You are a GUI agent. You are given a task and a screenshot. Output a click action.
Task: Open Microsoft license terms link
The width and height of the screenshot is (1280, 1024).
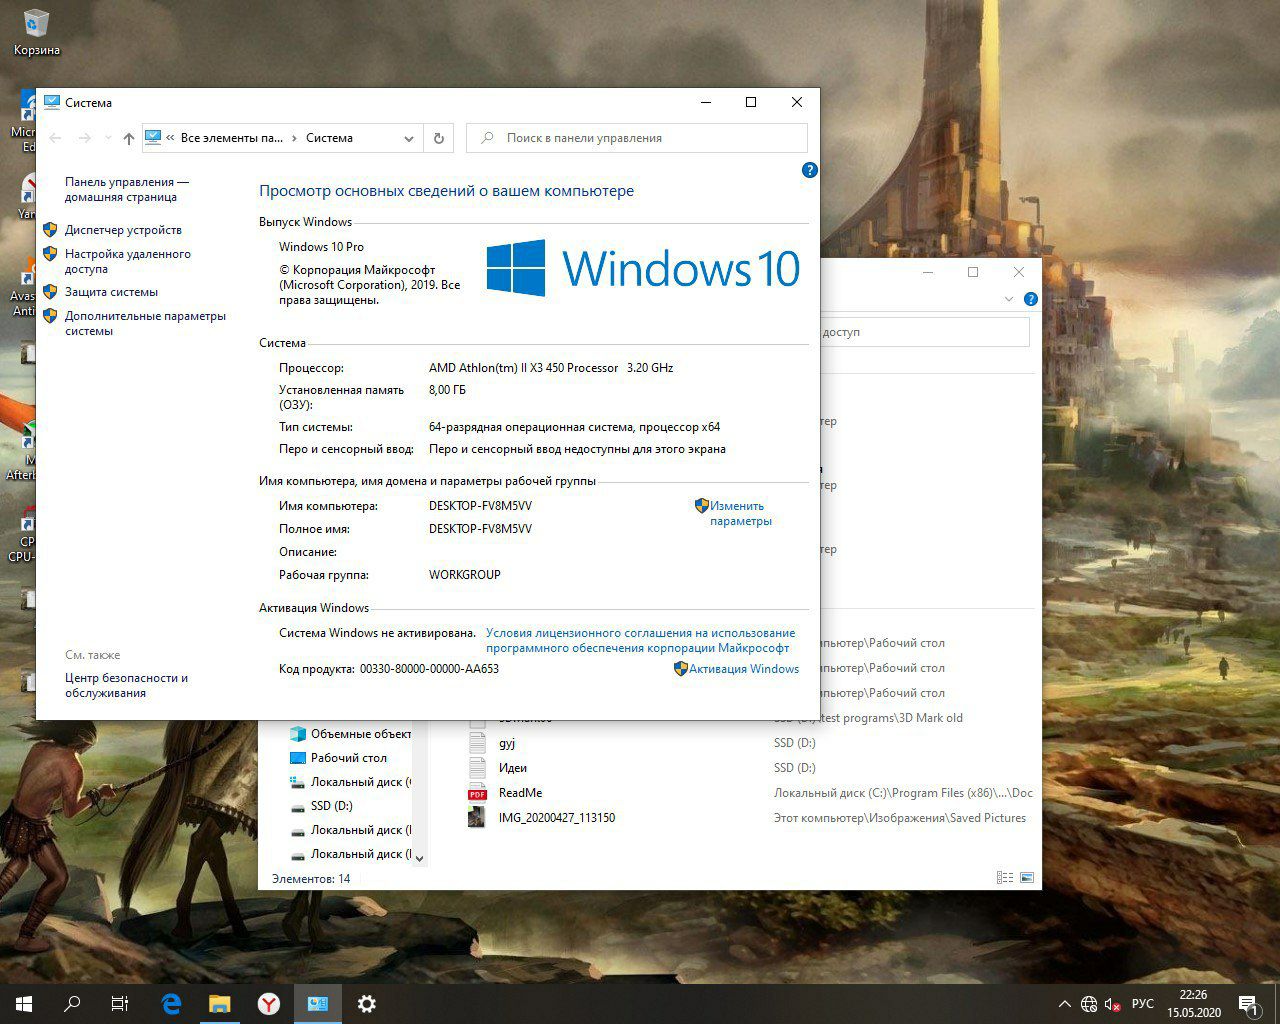pyautogui.click(x=640, y=640)
